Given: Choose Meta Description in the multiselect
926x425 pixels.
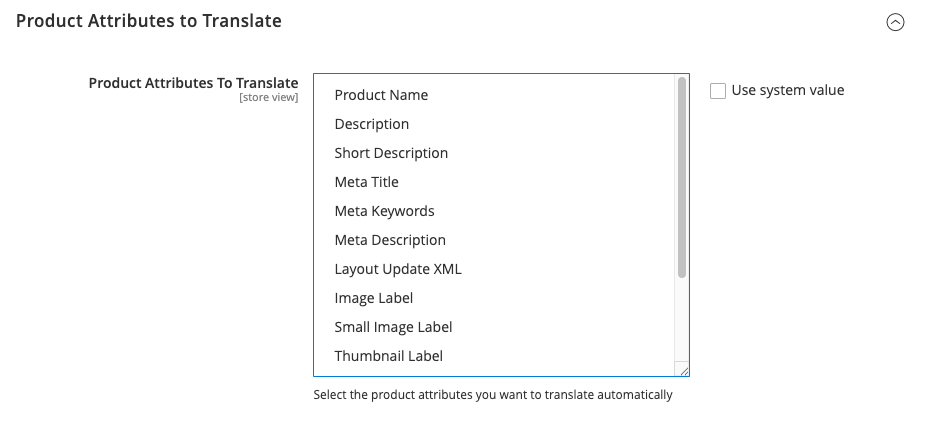Looking at the screenshot, I should (x=390, y=240).
